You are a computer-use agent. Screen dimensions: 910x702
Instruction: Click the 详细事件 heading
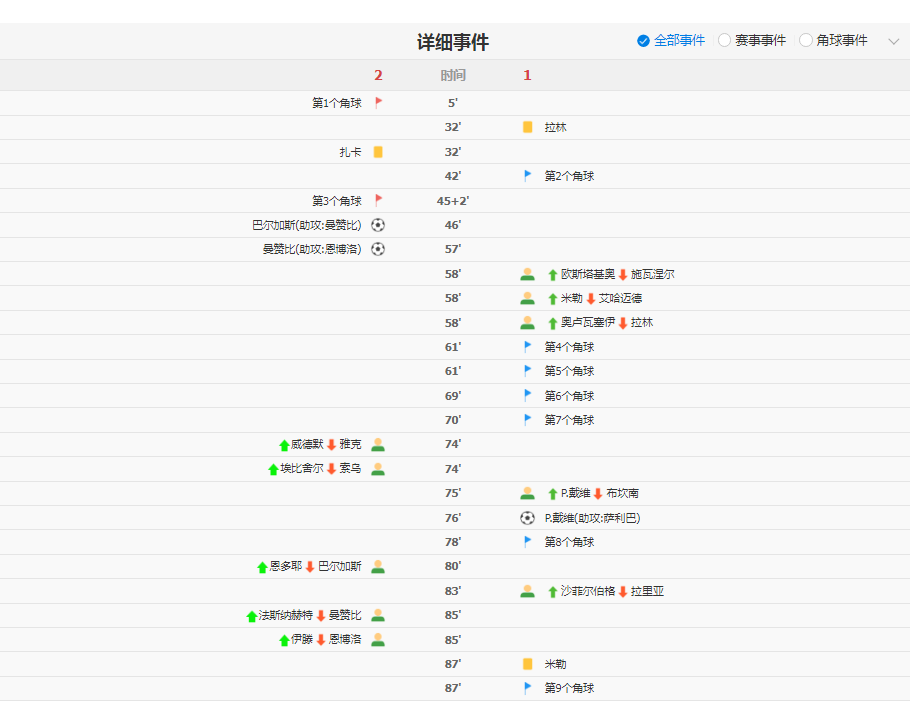click(x=453, y=42)
